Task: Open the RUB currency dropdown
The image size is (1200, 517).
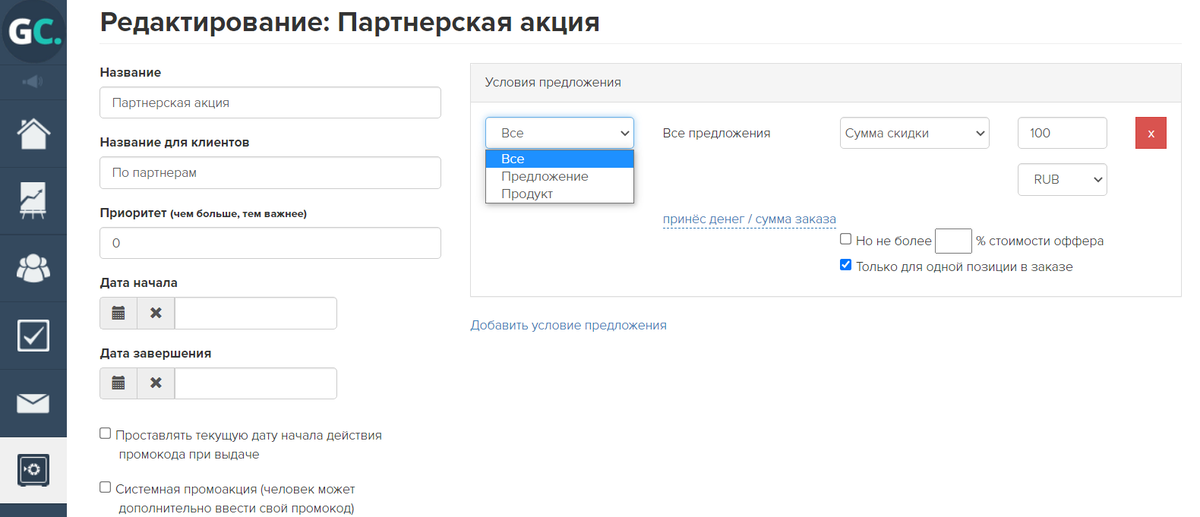Action: coord(1062,179)
